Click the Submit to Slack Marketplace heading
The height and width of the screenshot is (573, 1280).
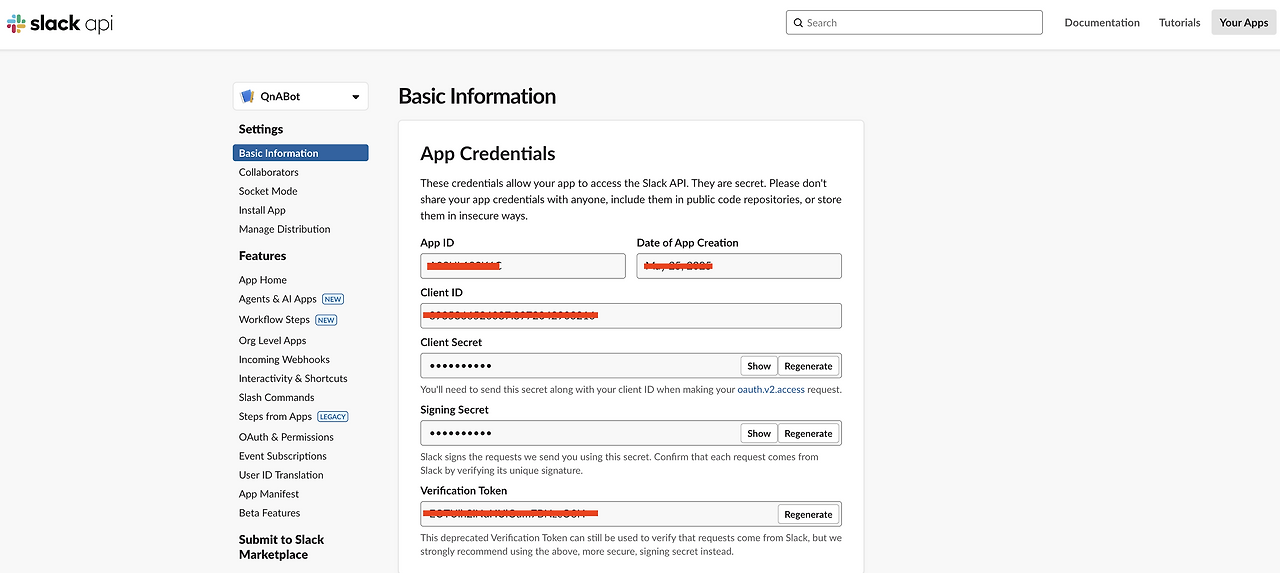point(282,547)
